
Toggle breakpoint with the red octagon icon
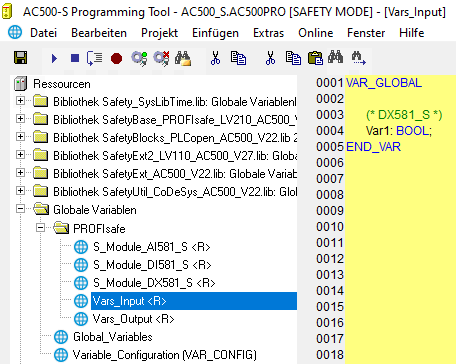tap(116, 59)
